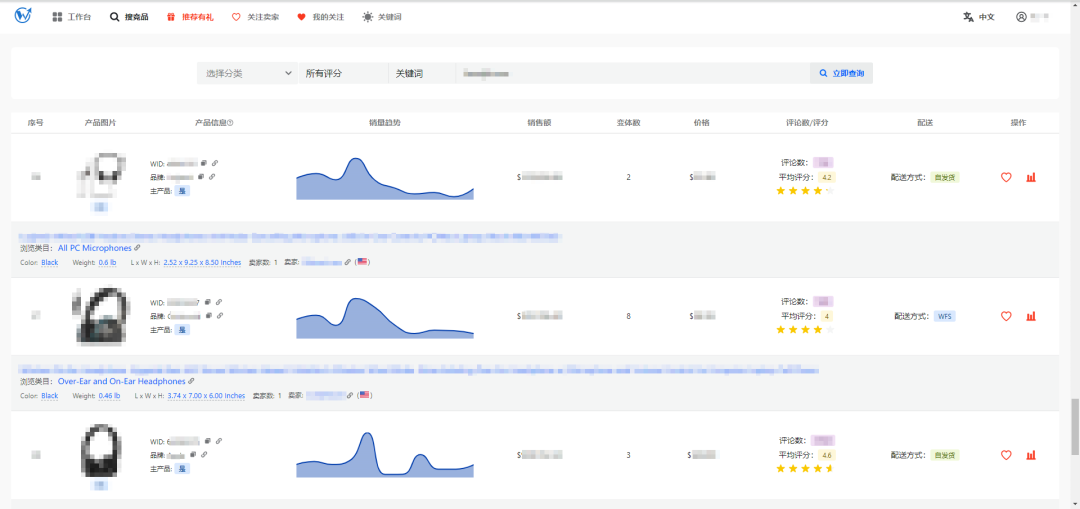Viewport: 1080px width, 509px height.
Task: Switch language via the 中文 selector
Action: pyautogui.click(x=979, y=17)
